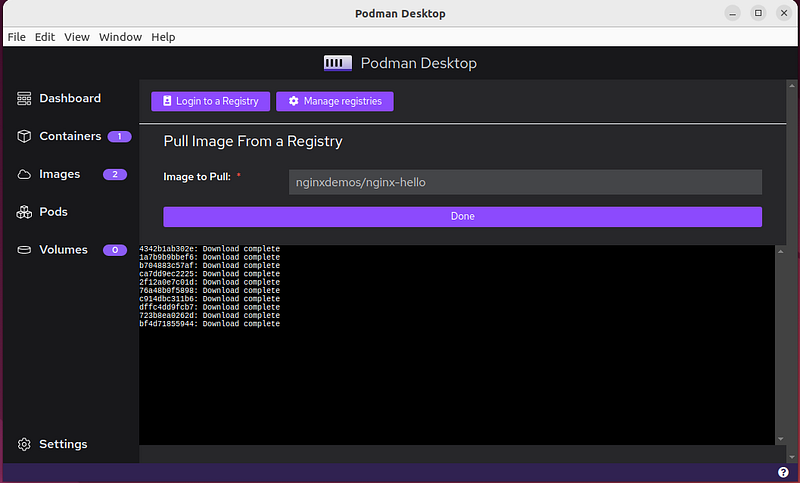Image resolution: width=800 pixels, height=483 pixels.
Task: Open the Containers section
Action: pyautogui.click(x=70, y=136)
